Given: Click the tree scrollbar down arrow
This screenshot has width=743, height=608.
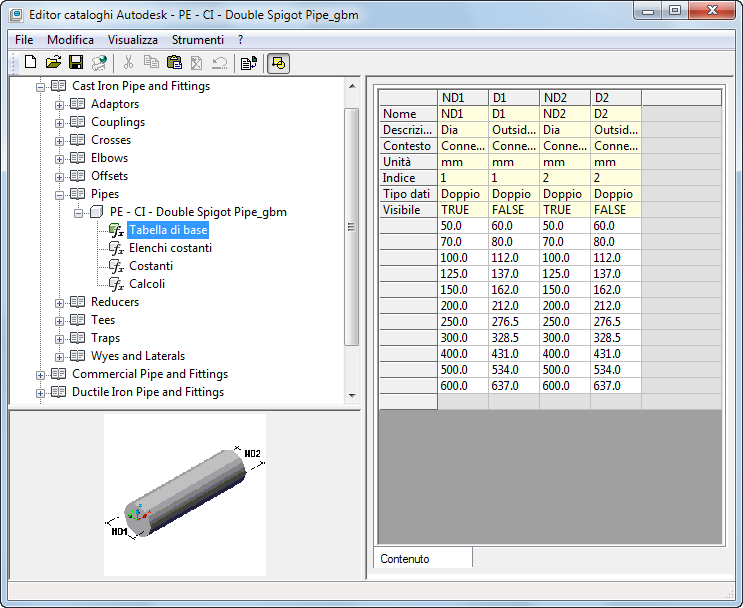Looking at the screenshot, I should pos(352,395).
